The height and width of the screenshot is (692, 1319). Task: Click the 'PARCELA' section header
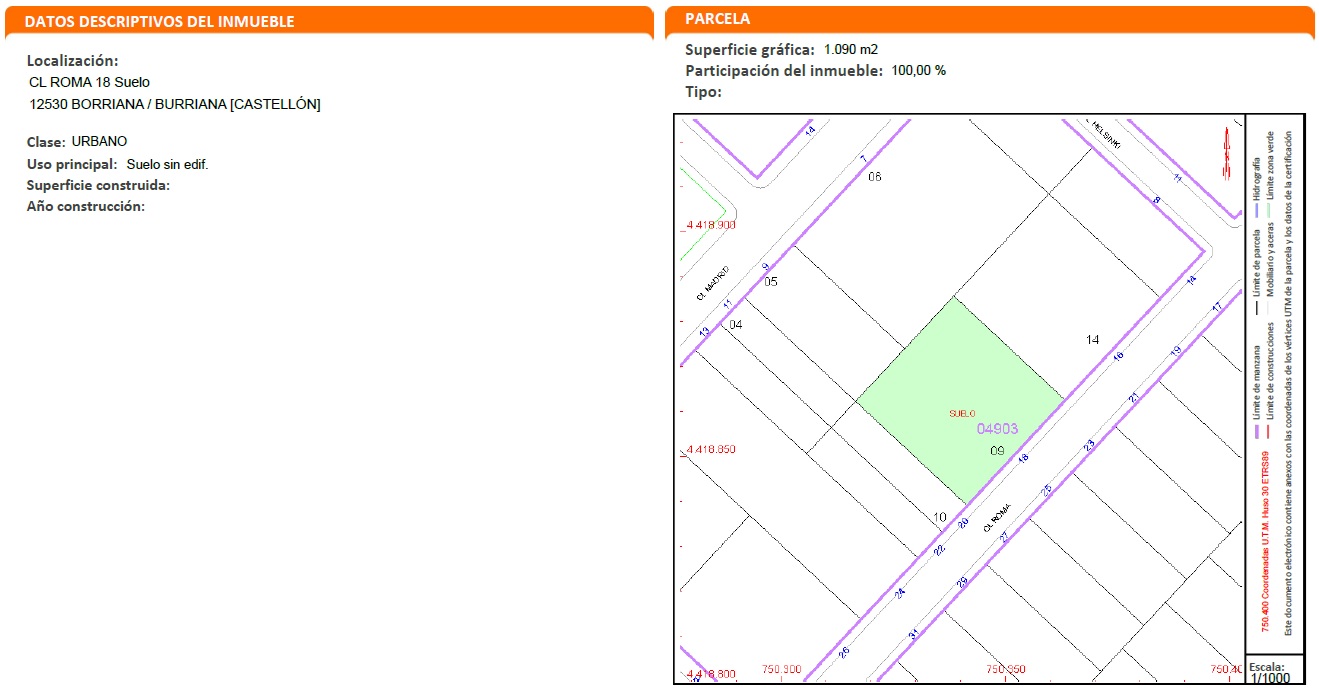pyautogui.click(x=718, y=19)
